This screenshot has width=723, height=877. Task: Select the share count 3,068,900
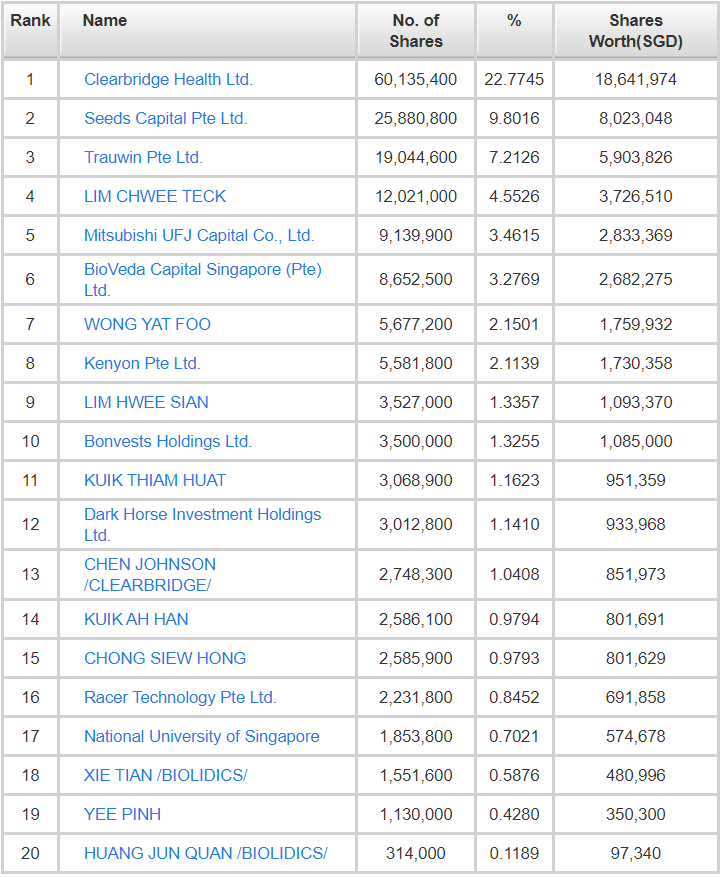[x=415, y=480]
